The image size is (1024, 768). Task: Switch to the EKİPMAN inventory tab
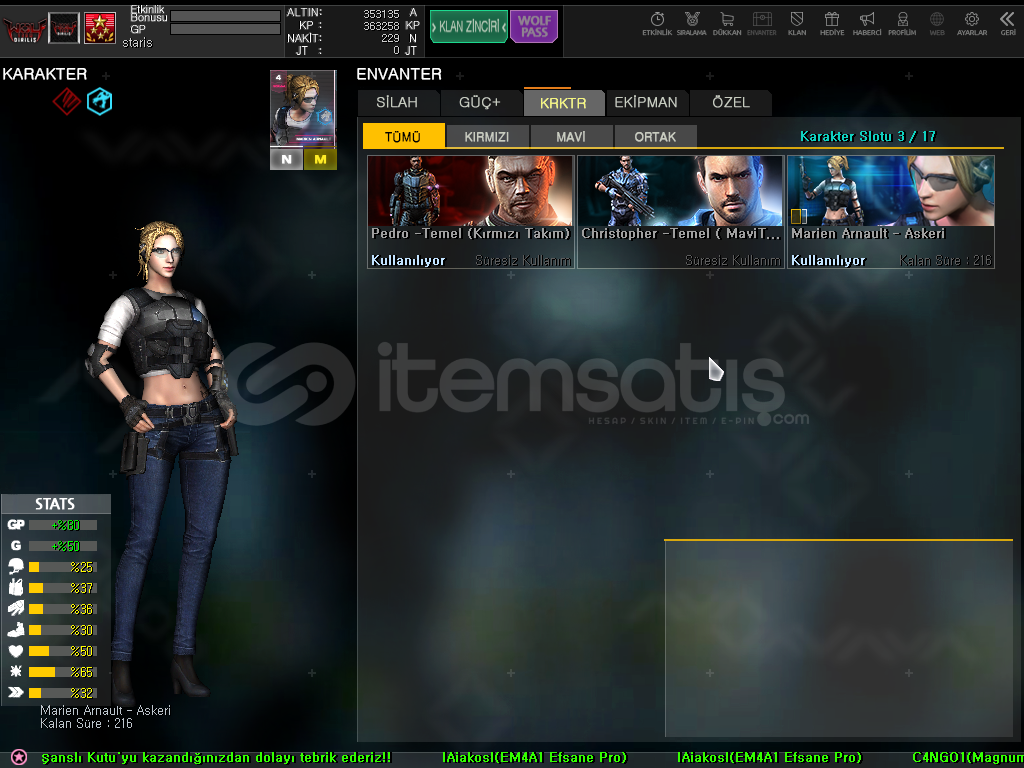click(646, 103)
